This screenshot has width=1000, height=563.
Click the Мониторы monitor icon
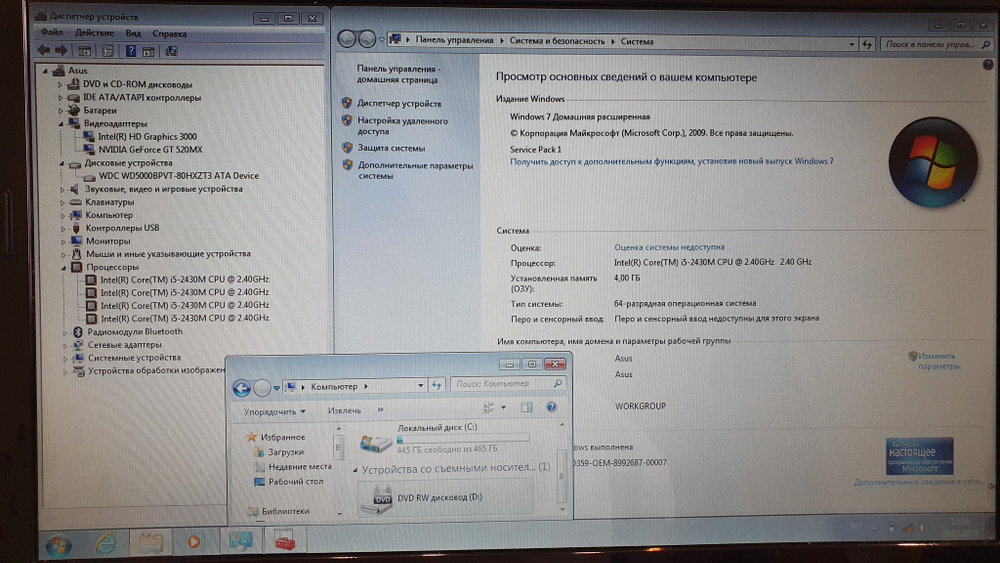tap(76, 241)
